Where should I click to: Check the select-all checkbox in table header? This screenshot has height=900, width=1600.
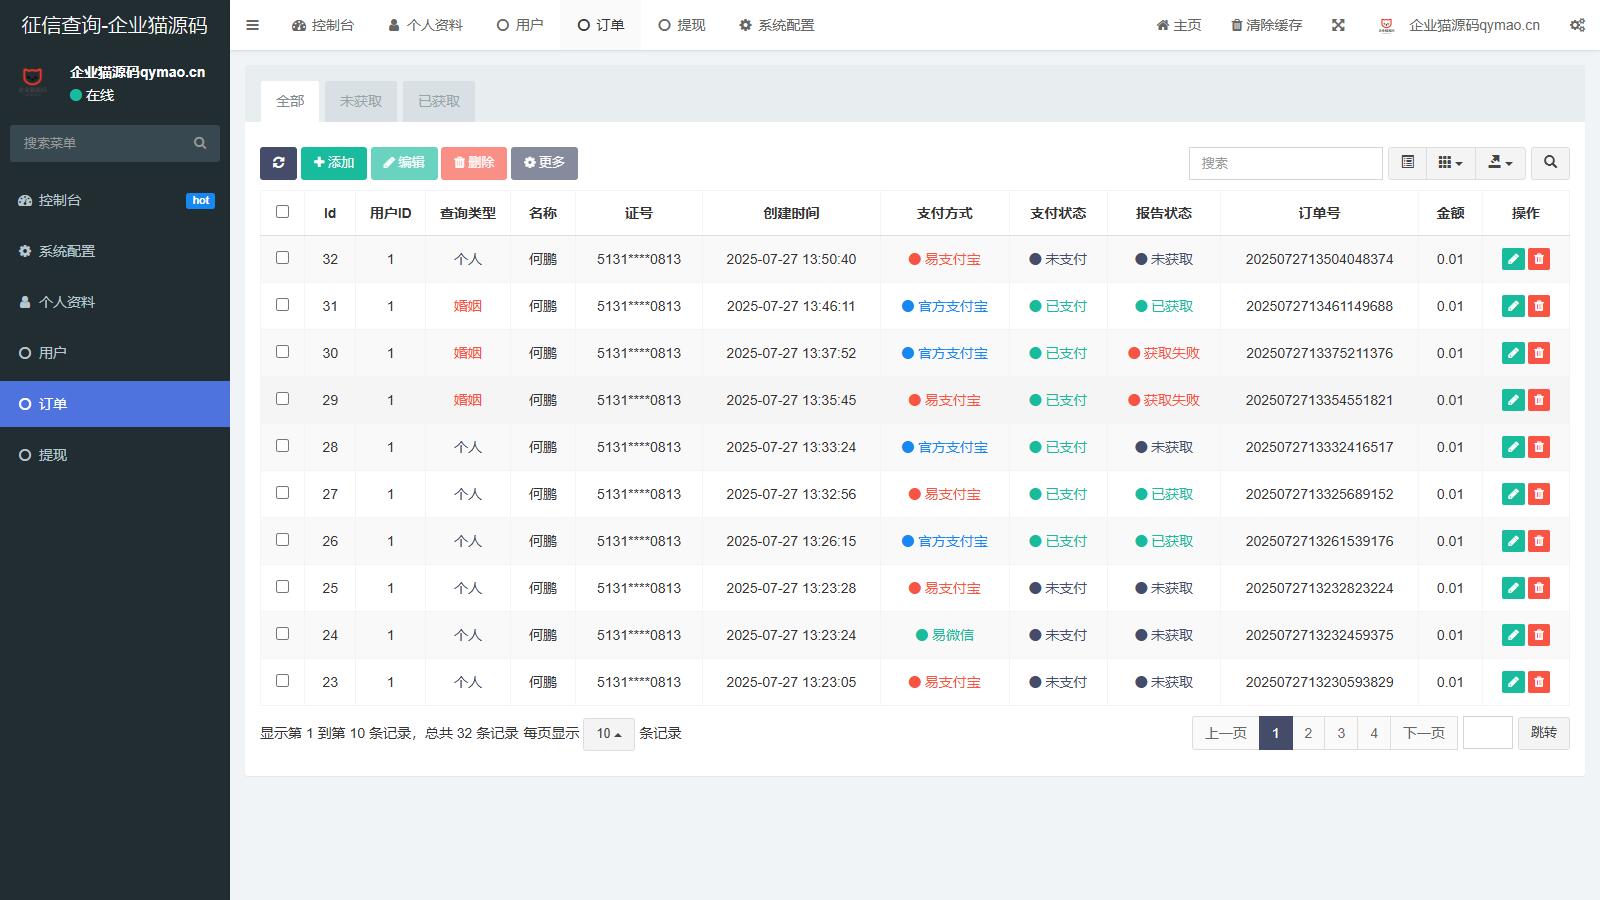282,212
